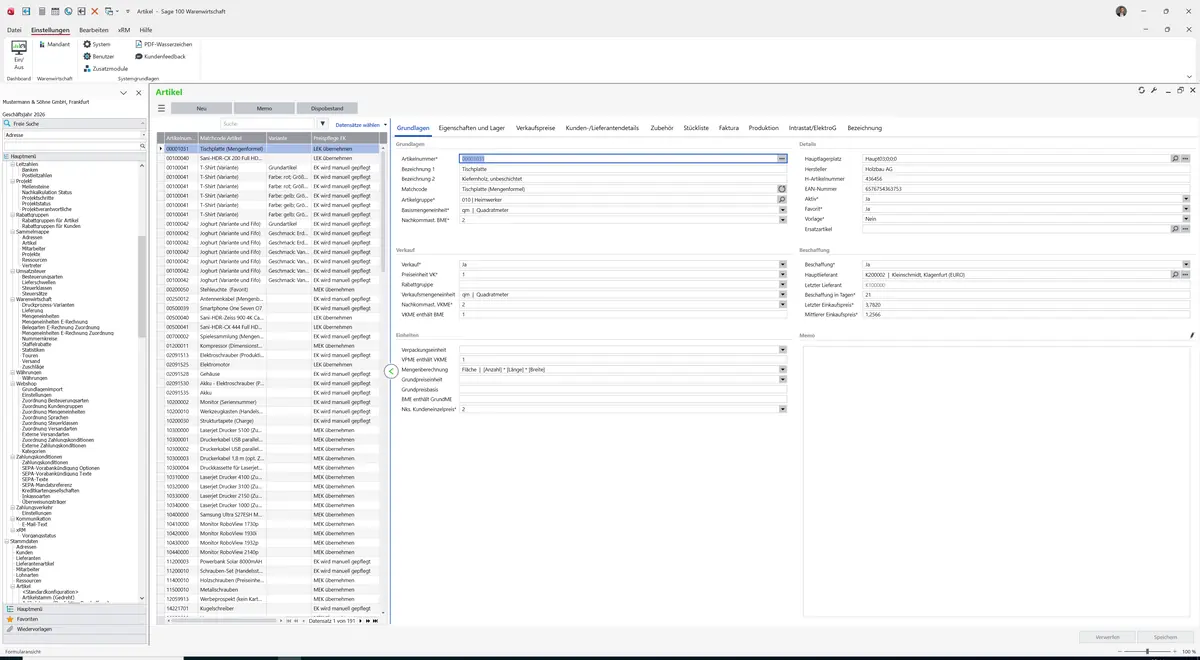Click the refresh icon in the Matchcode field
1200x660 pixels.
782,189
